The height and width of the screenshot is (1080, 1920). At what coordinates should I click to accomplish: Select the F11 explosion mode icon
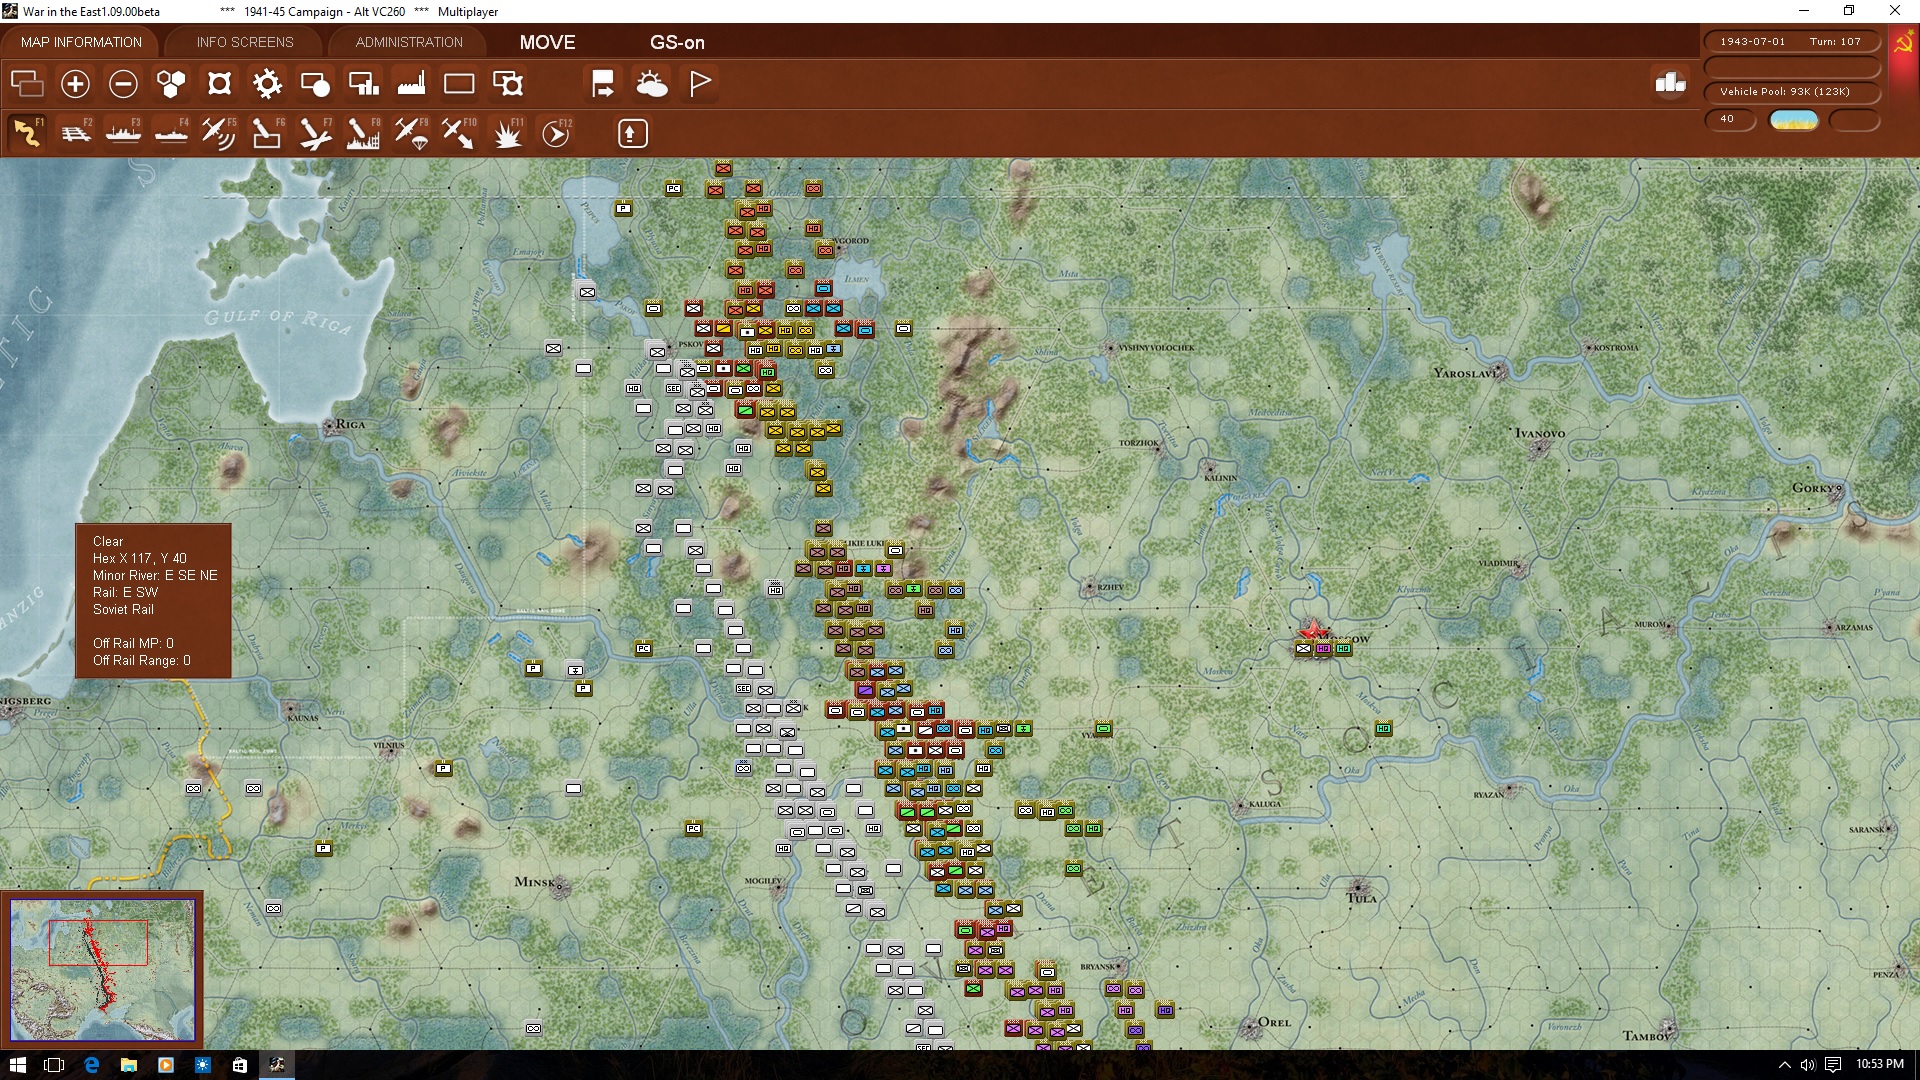point(507,133)
